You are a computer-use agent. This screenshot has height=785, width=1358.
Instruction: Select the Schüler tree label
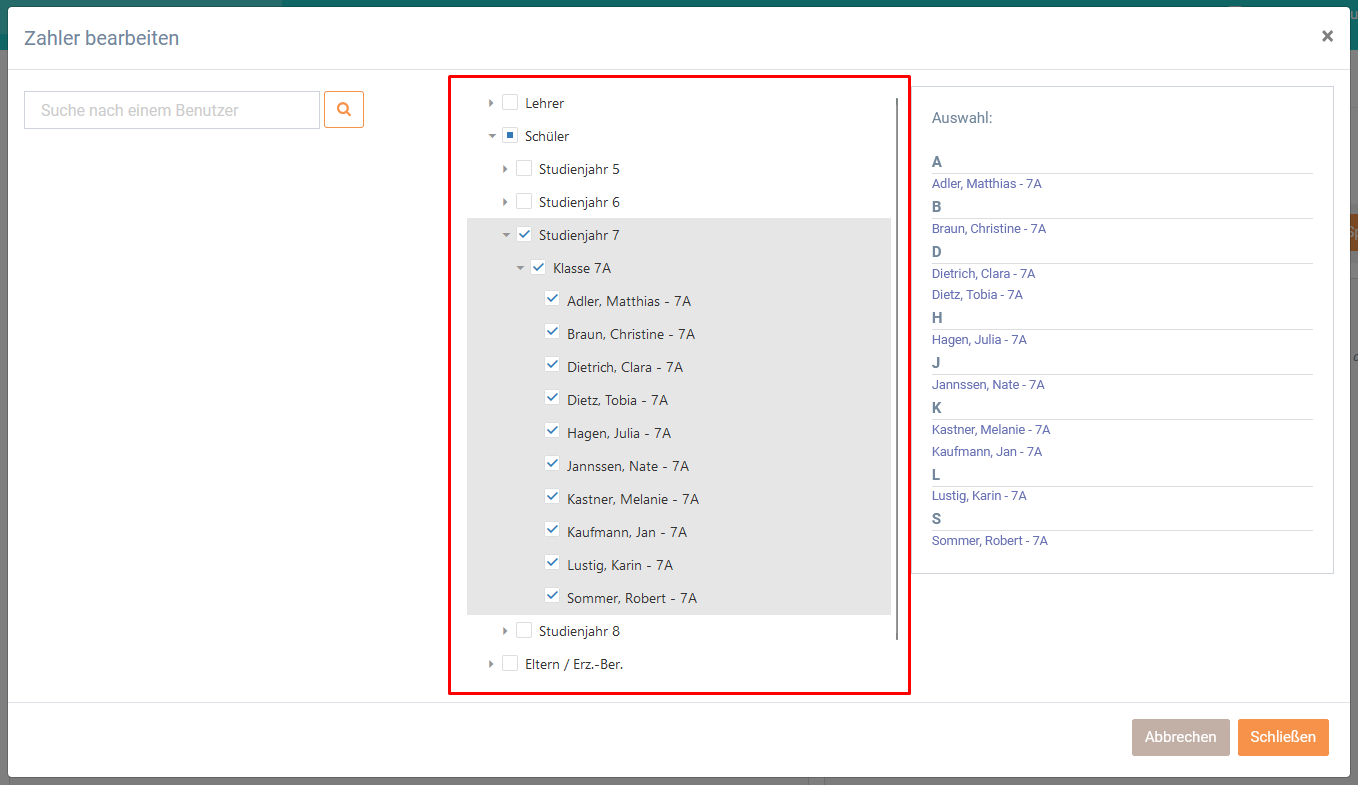547,136
